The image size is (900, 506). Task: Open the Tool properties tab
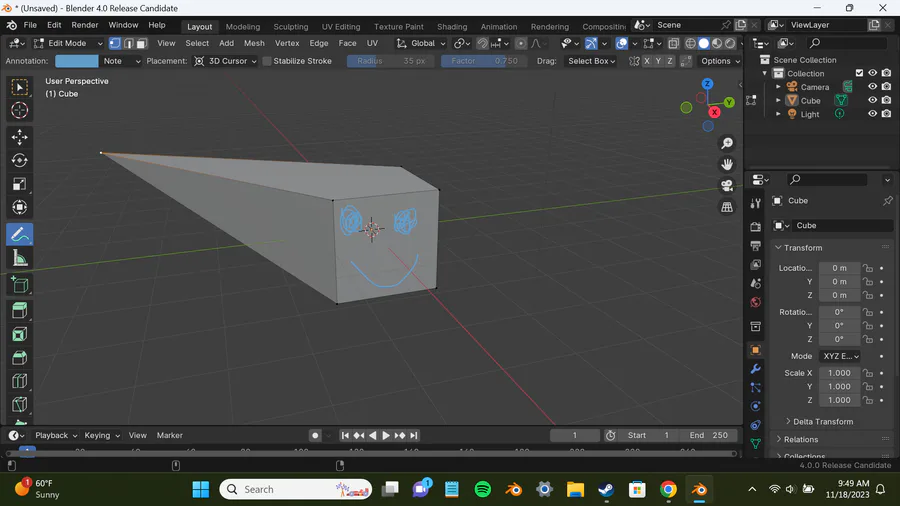755,203
